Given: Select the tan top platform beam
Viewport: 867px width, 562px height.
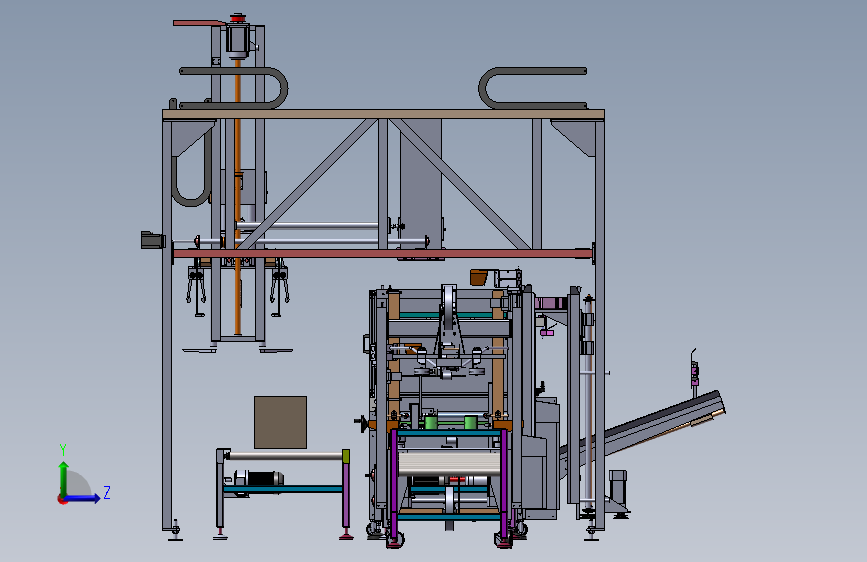Looking at the screenshot, I should [x=383, y=114].
